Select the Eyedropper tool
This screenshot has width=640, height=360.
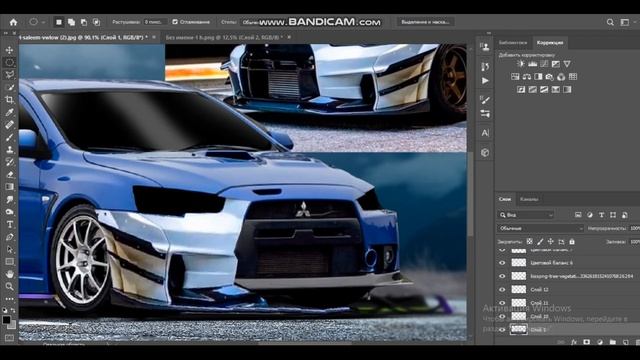point(9,112)
